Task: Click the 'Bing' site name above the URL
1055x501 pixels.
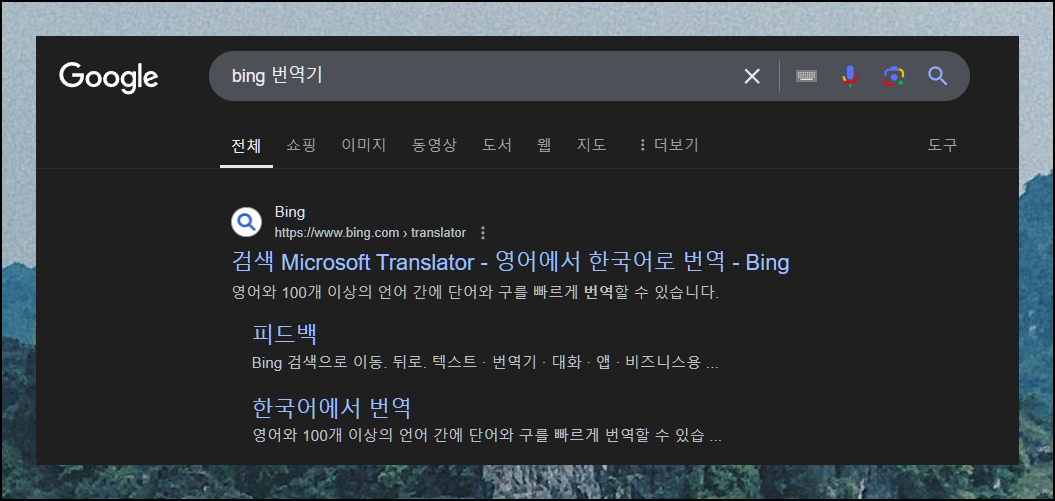Action: point(290,213)
